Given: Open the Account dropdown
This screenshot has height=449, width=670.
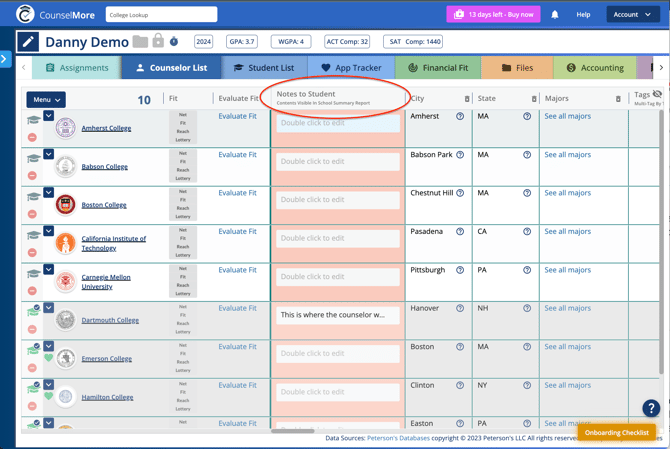Looking at the screenshot, I should coord(632,15).
